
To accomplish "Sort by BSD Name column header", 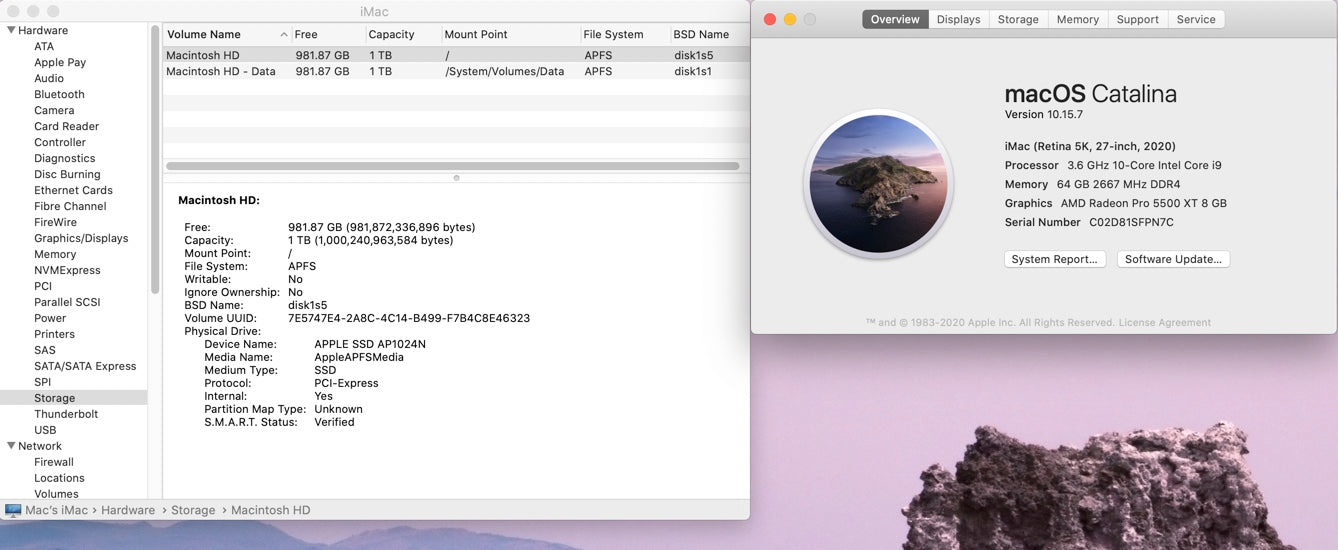I will coord(710,34).
